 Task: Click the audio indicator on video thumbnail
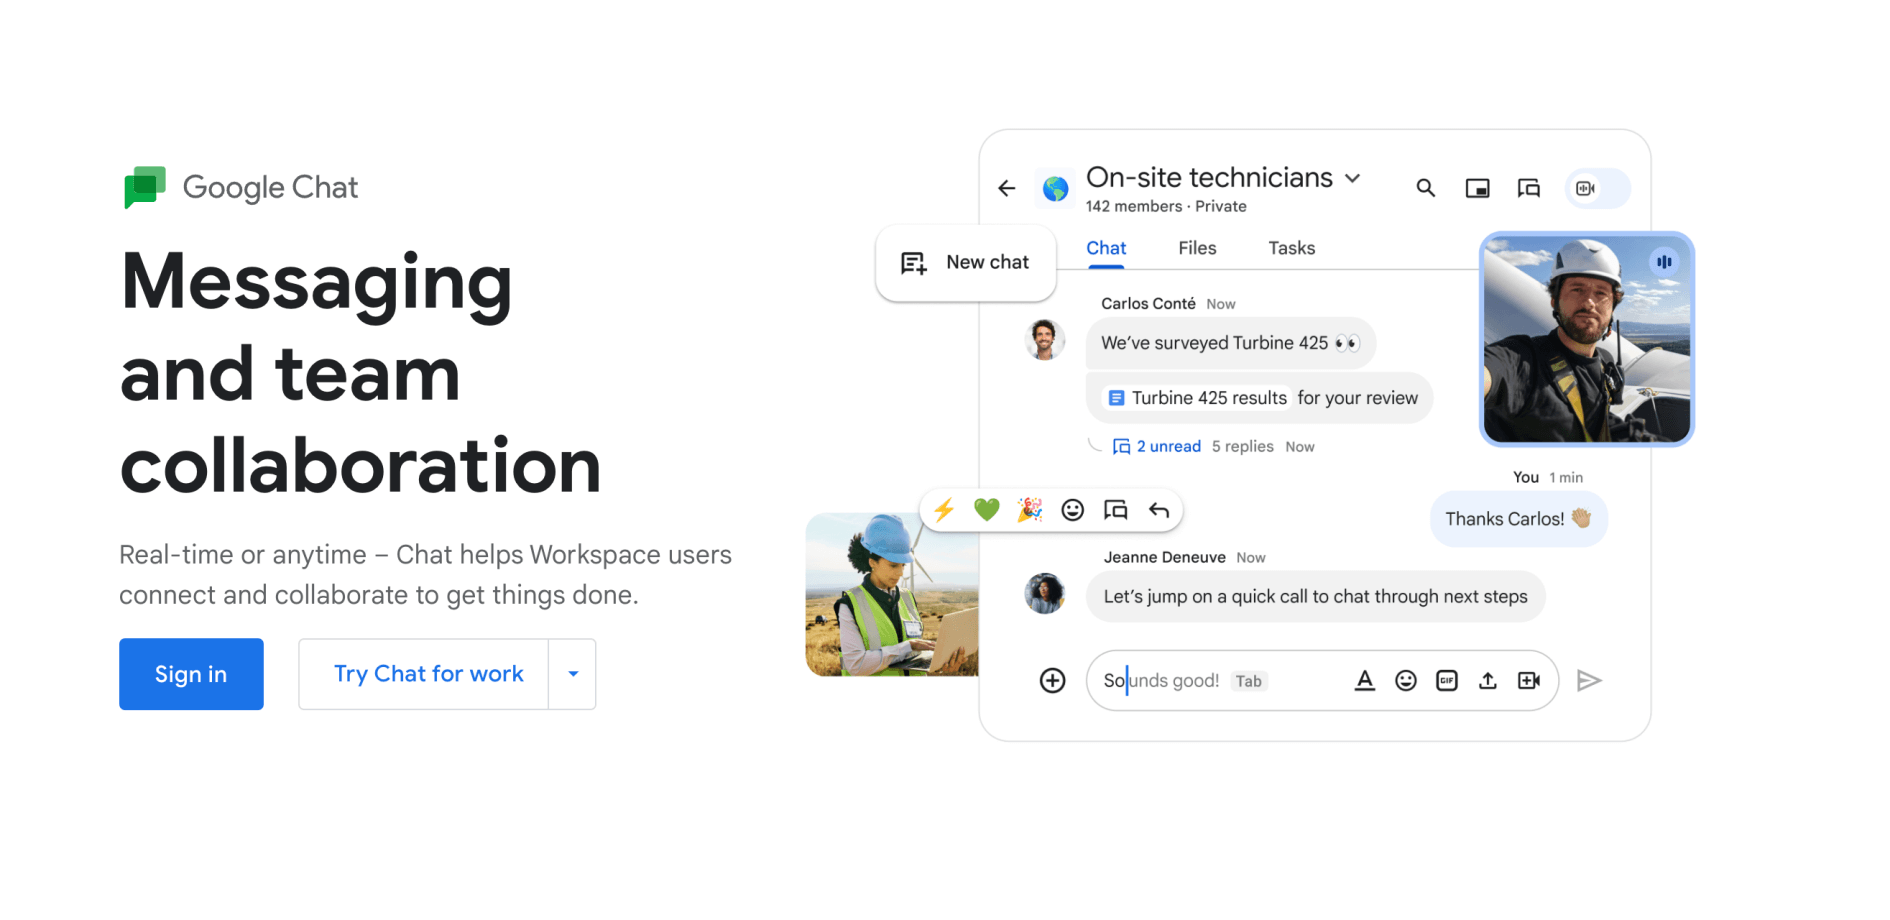point(1664,262)
